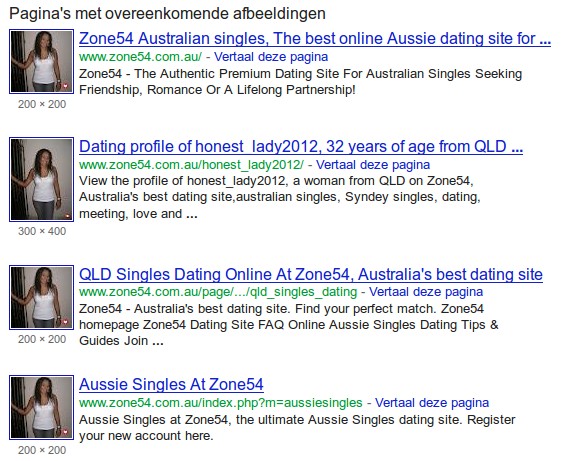This screenshot has height=461, width=566.
Task: Open the Aussie Singles At Zone54 title link
Action: click(171, 384)
